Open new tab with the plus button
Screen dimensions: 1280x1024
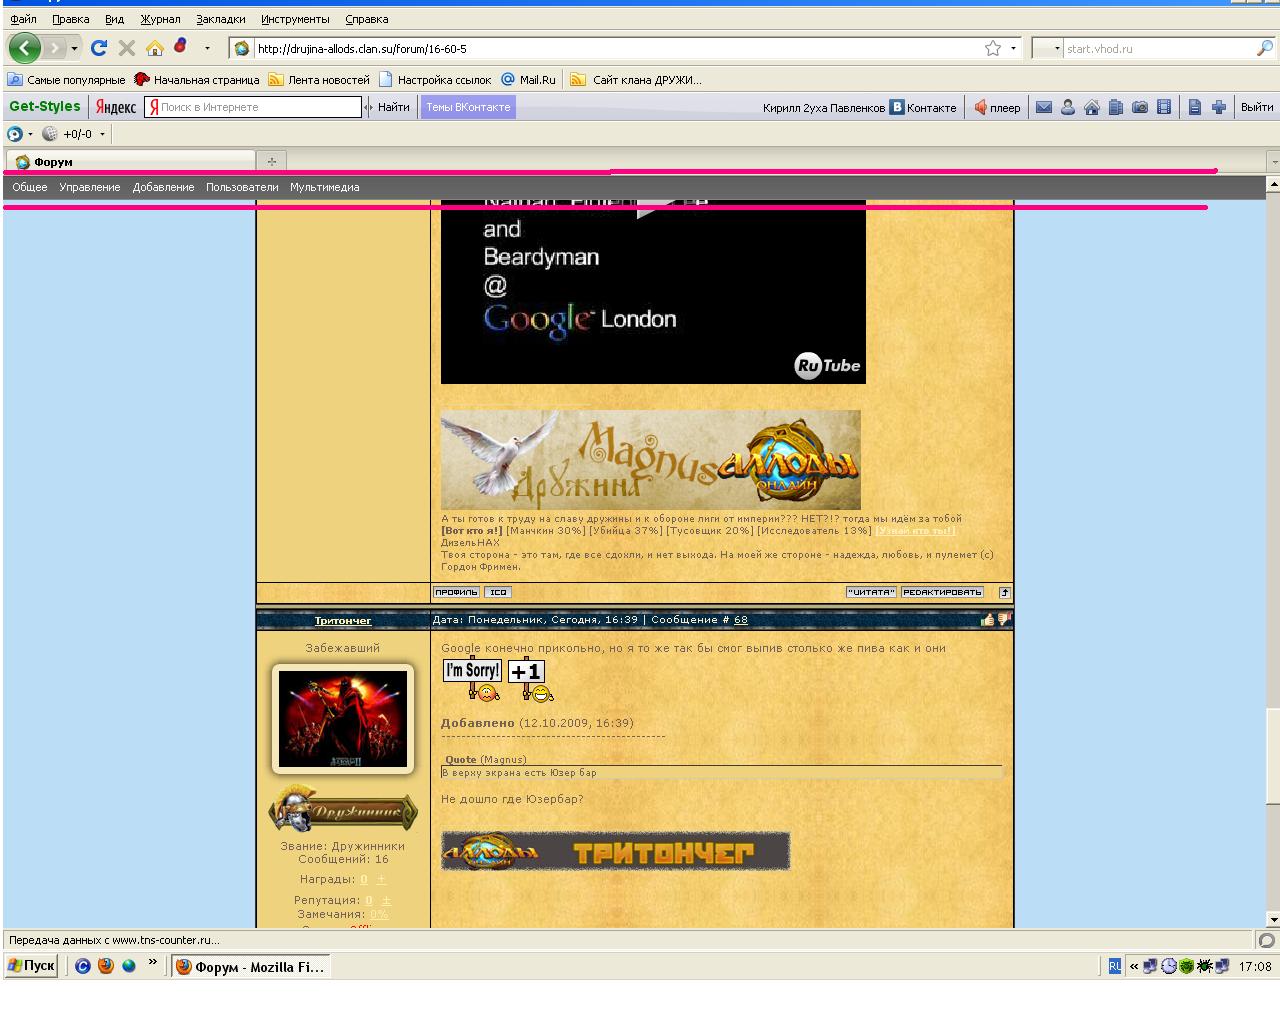(x=271, y=161)
